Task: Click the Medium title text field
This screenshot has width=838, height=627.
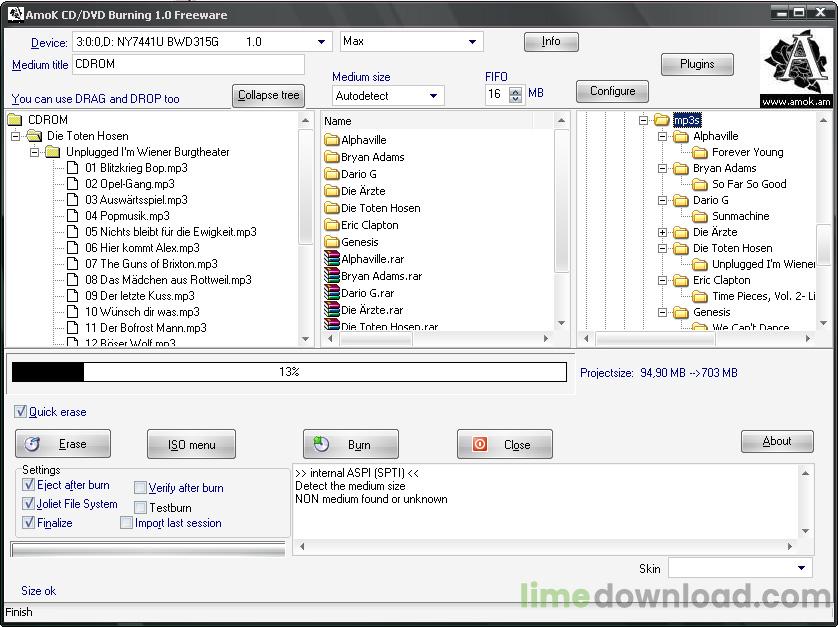Action: coord(188,65)
